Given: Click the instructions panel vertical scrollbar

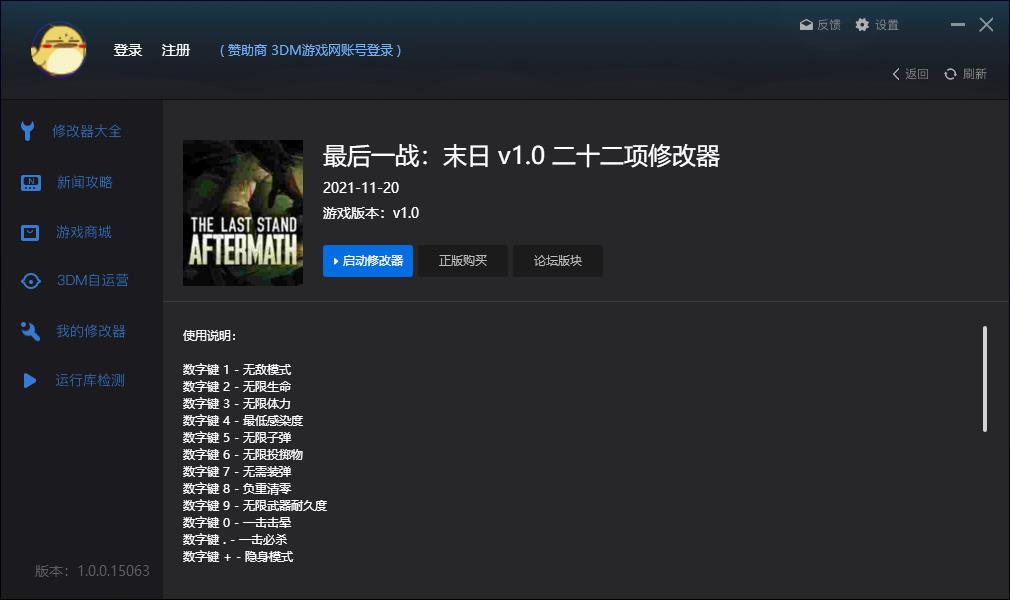Looking at the screenshot, I should pos(985,379).
